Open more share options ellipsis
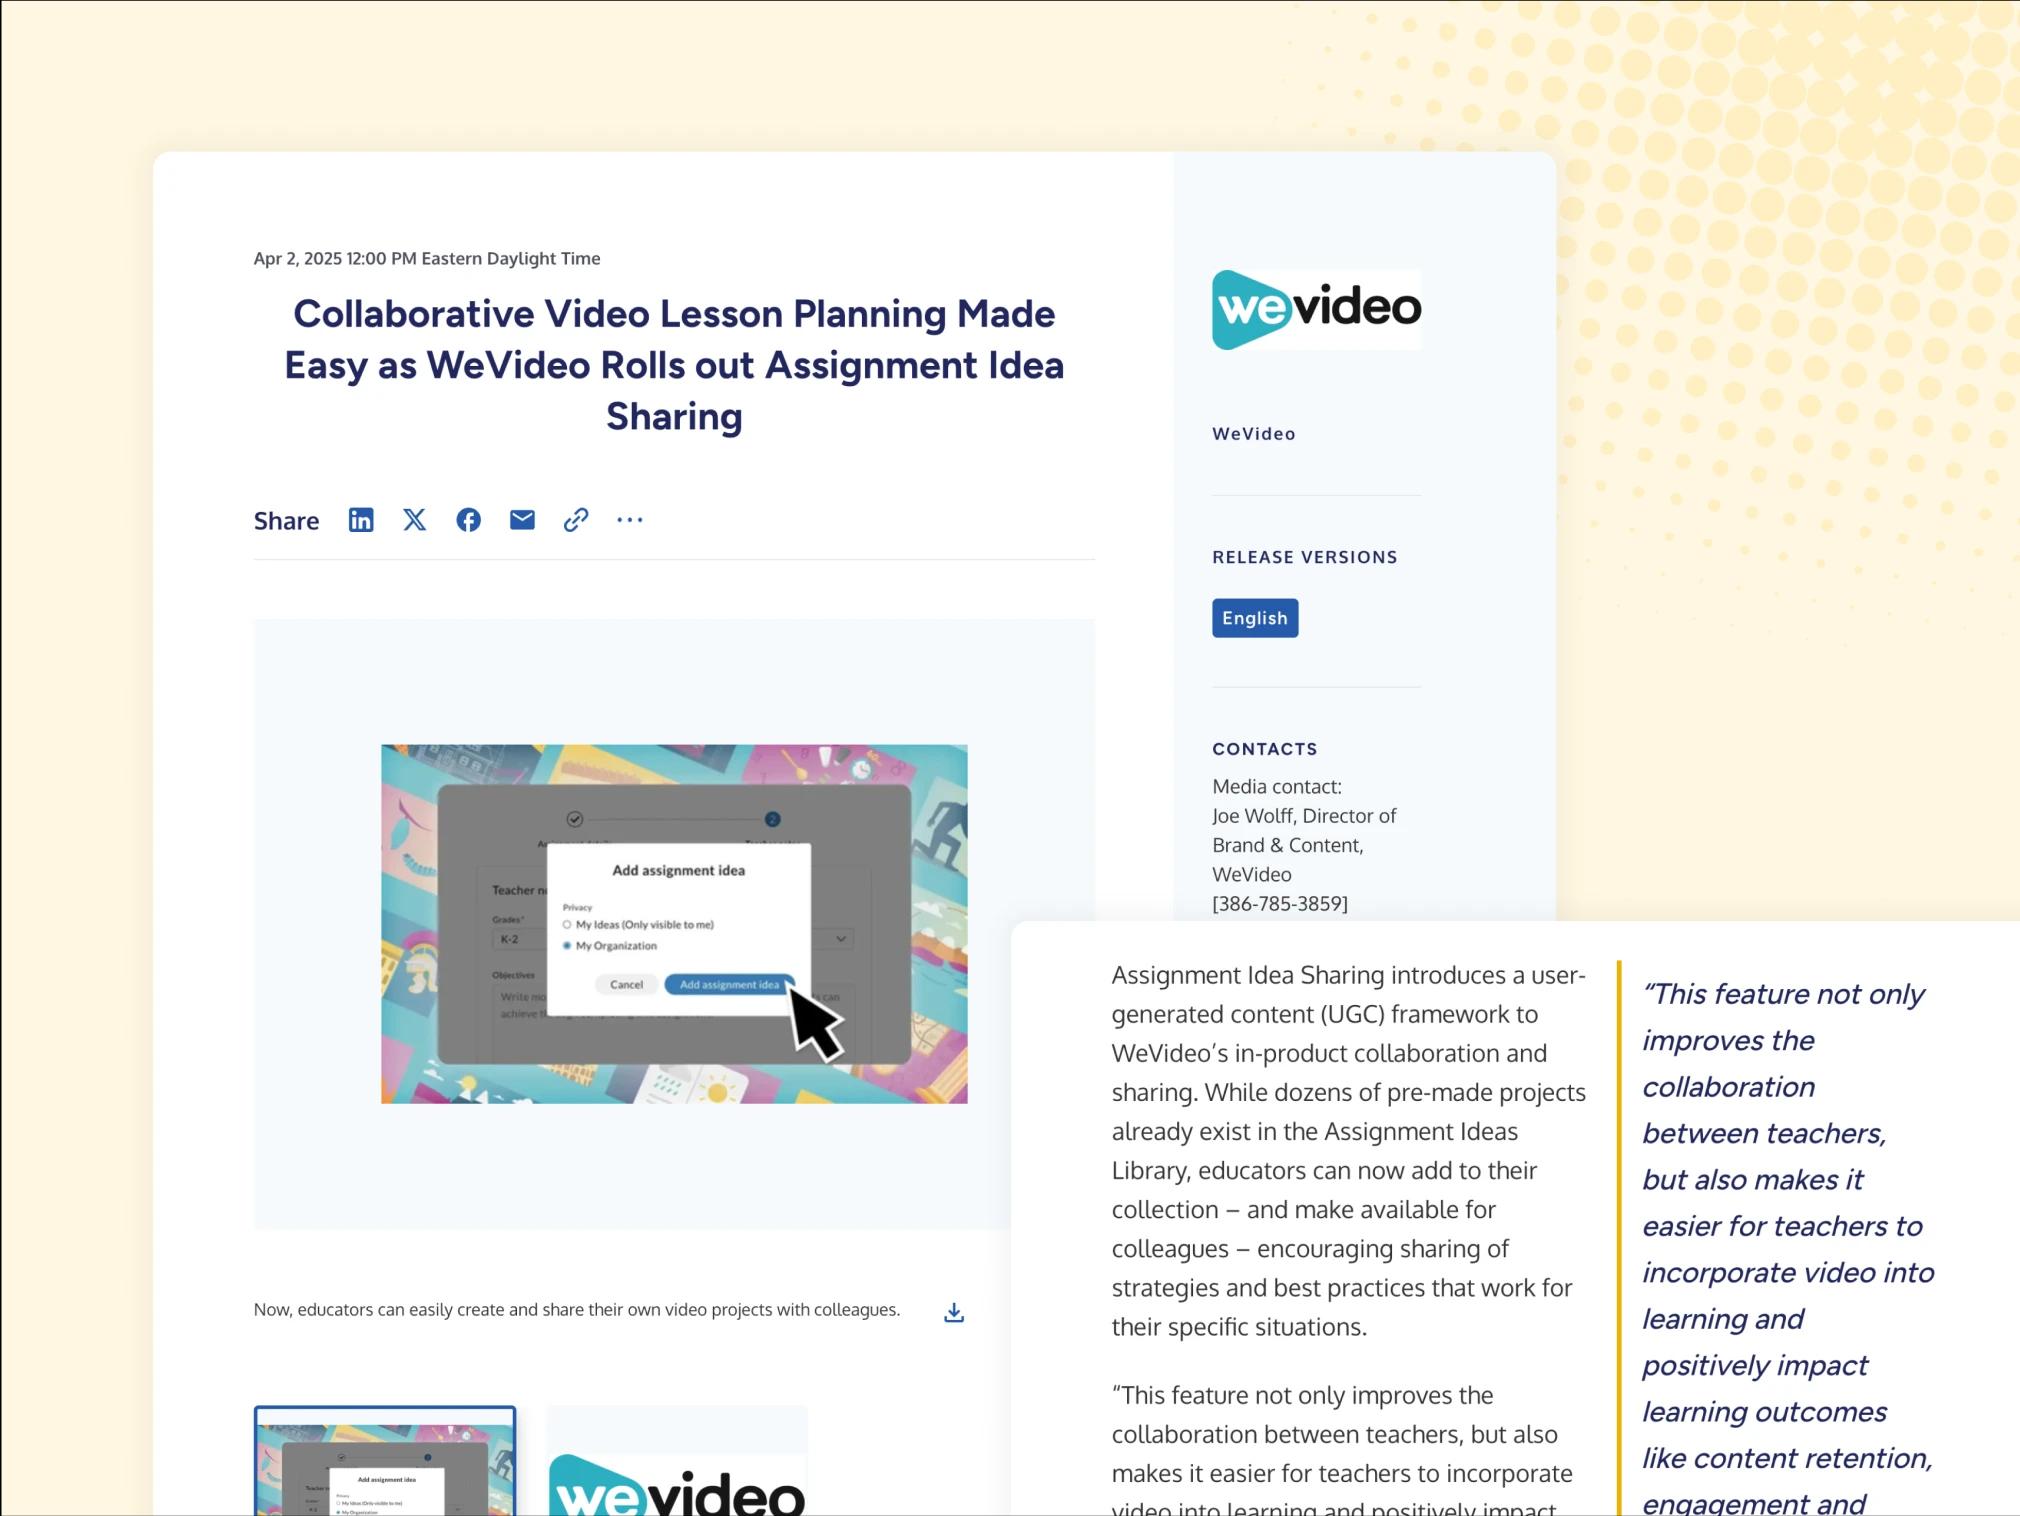The width and height of the screenshot is (2020, 1516). pyautogui.click(x=630, y=520)
